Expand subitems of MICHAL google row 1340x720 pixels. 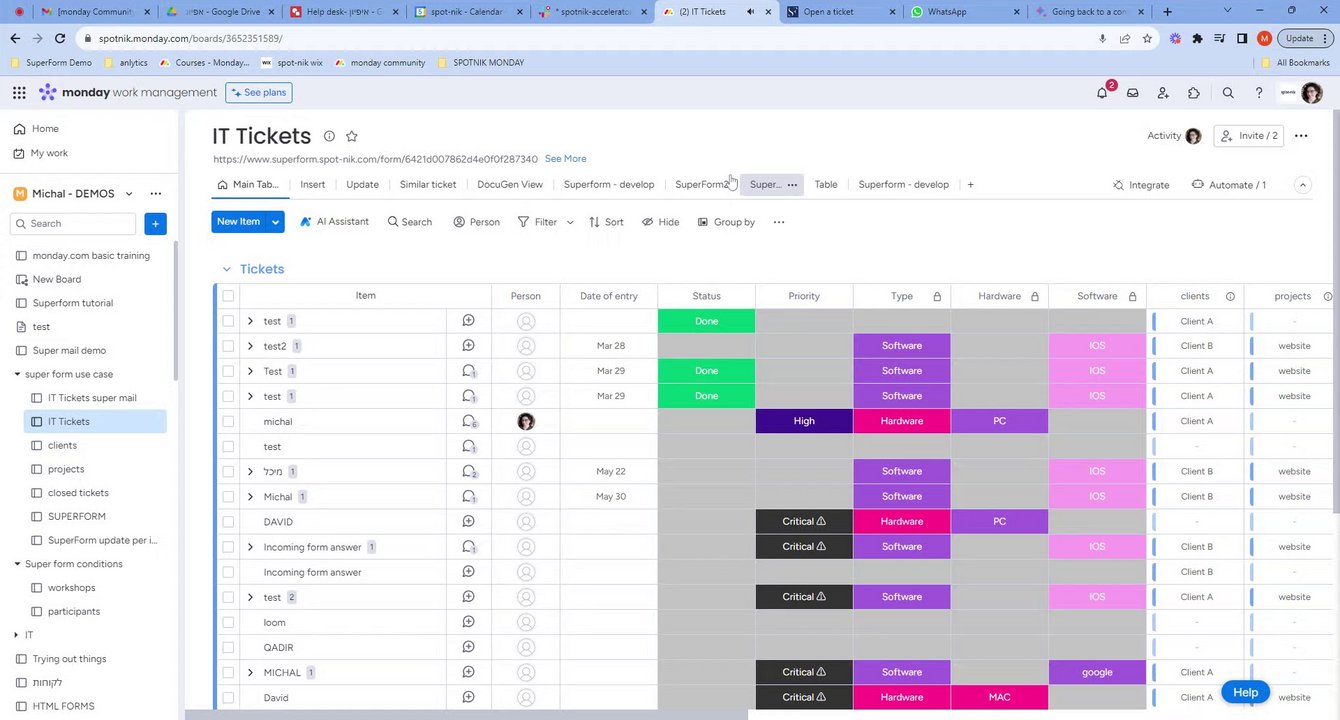[250, 673]
